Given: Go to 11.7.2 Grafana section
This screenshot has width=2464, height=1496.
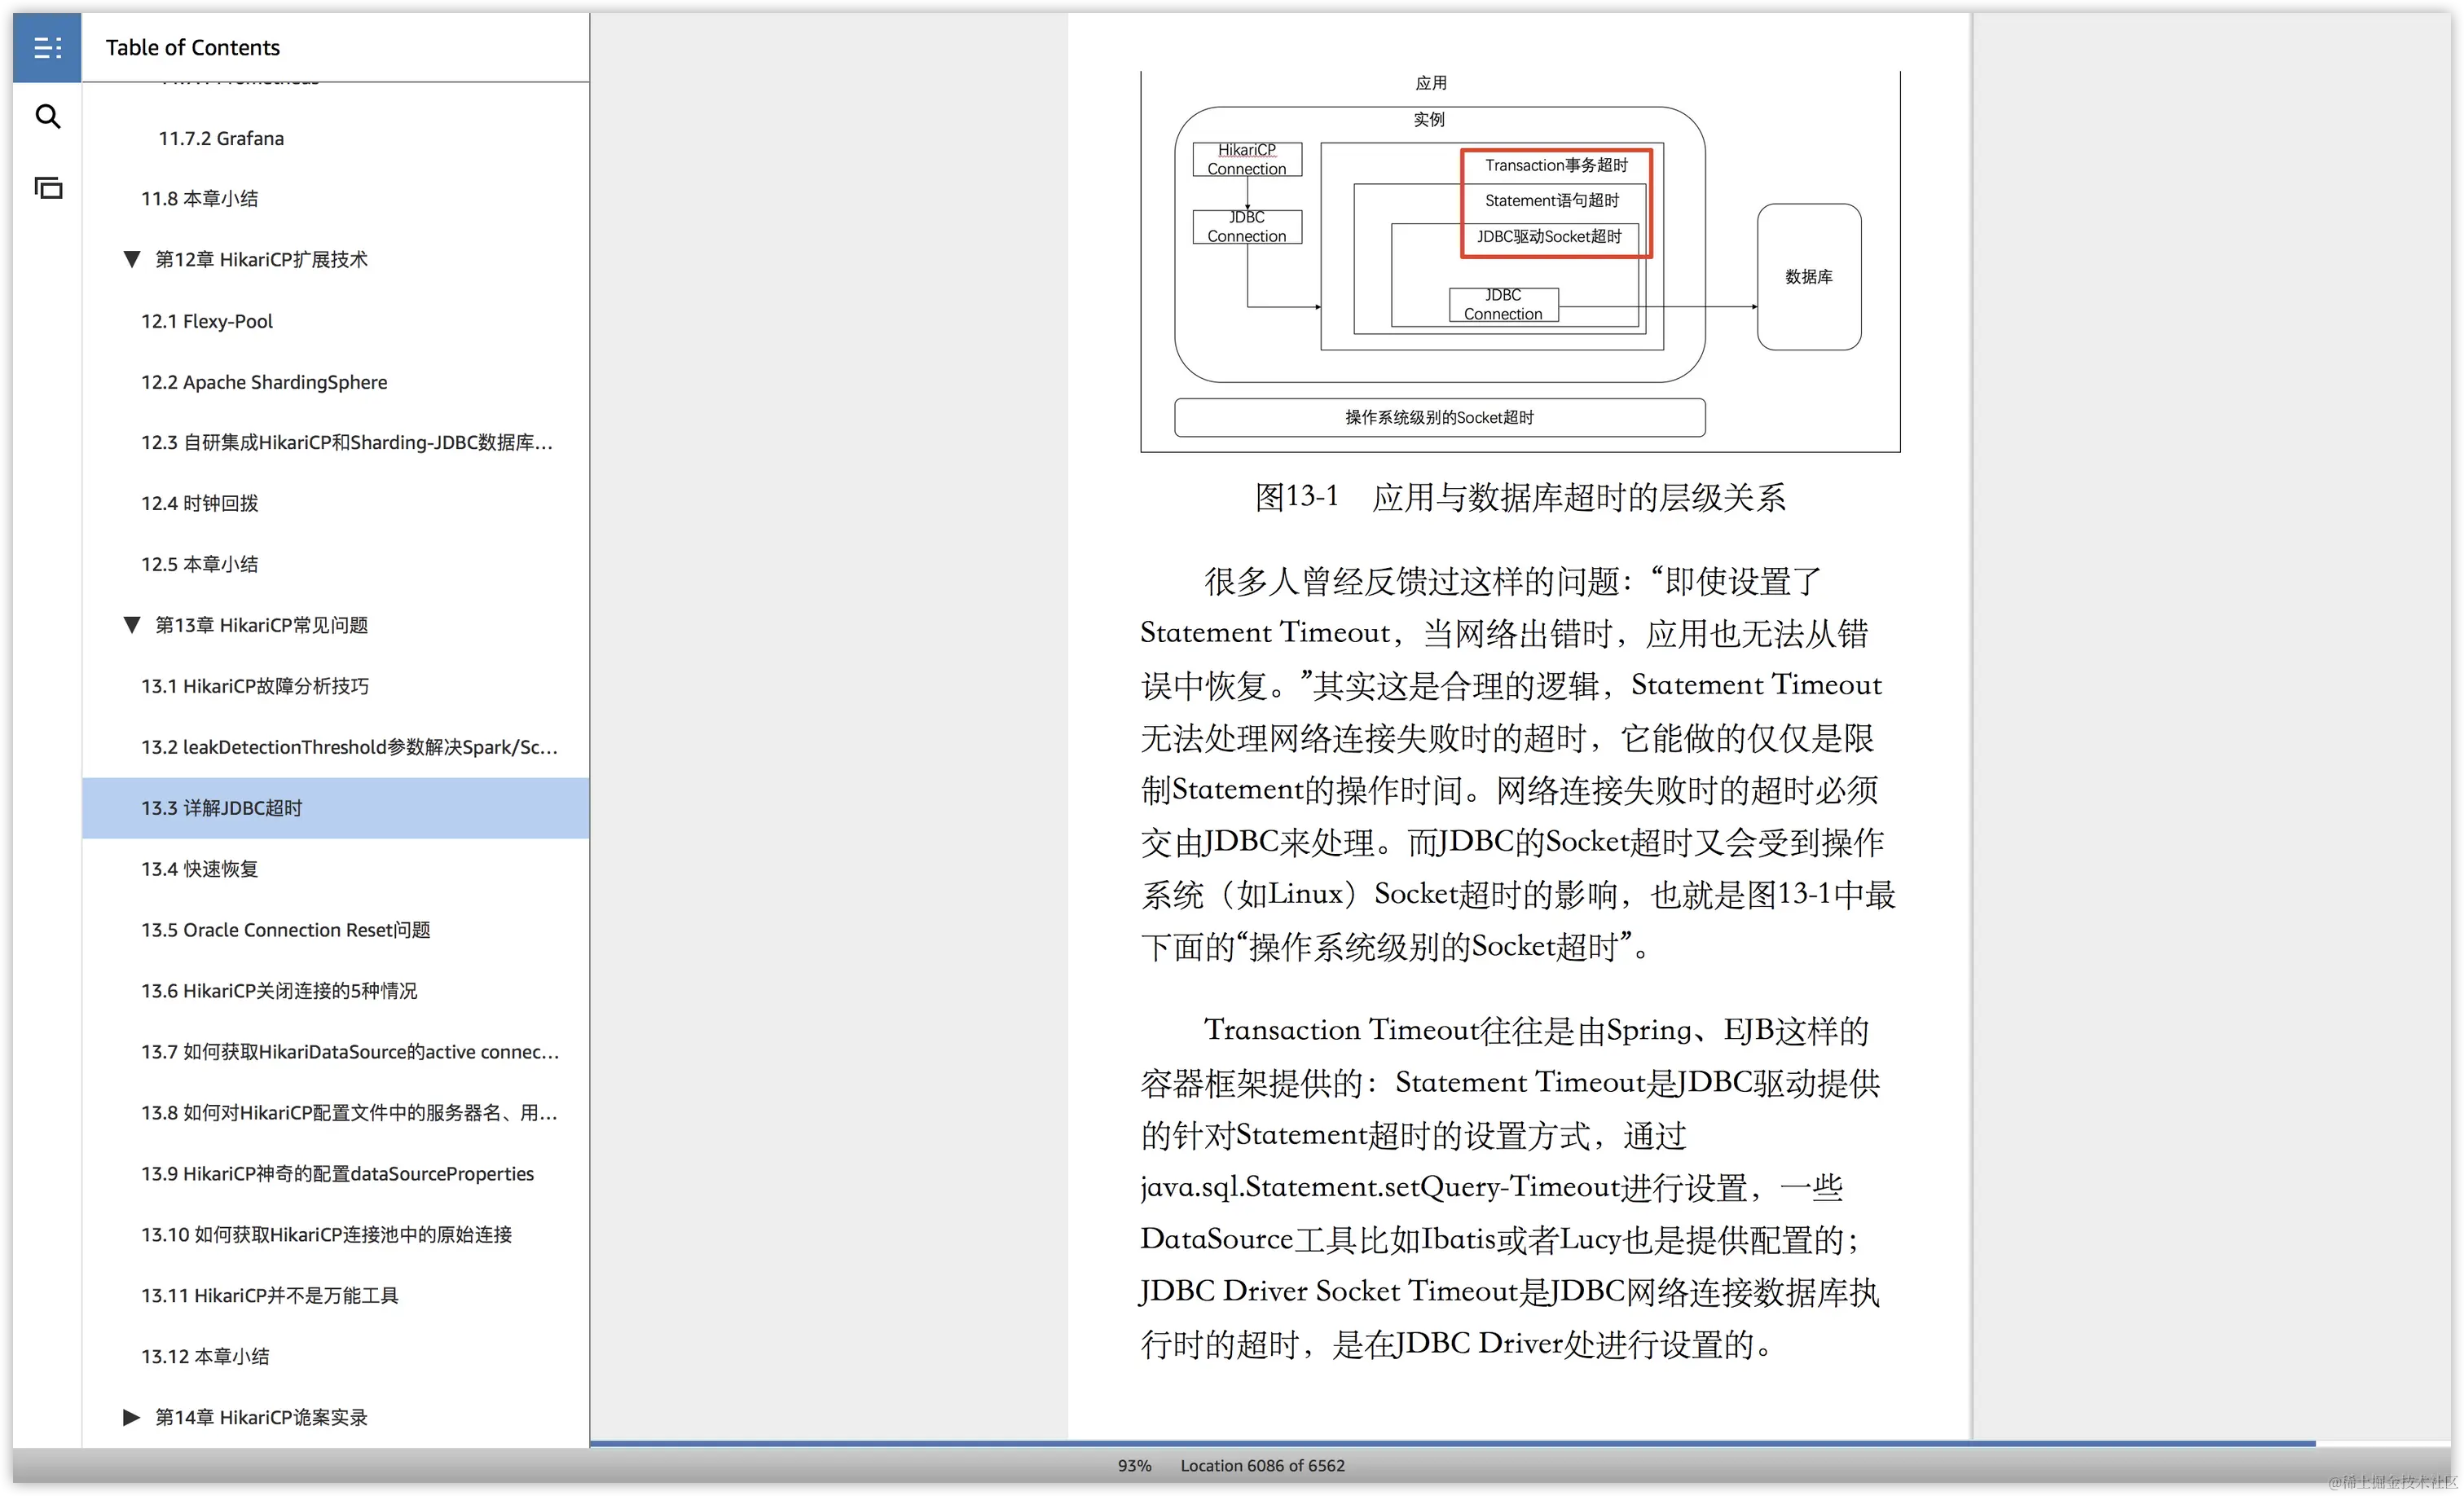Looking at the screenshot, I should (221, 138).
